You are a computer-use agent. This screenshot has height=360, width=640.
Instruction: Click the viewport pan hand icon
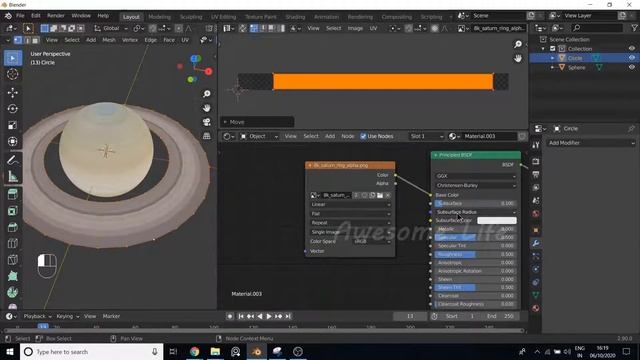[x=207, y=108]
